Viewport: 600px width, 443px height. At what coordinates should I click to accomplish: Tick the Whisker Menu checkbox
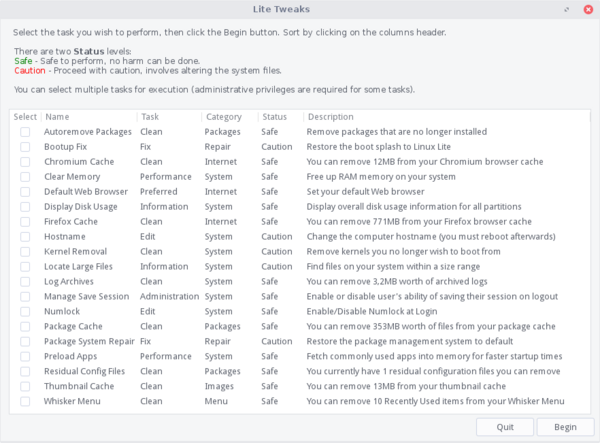25,401
